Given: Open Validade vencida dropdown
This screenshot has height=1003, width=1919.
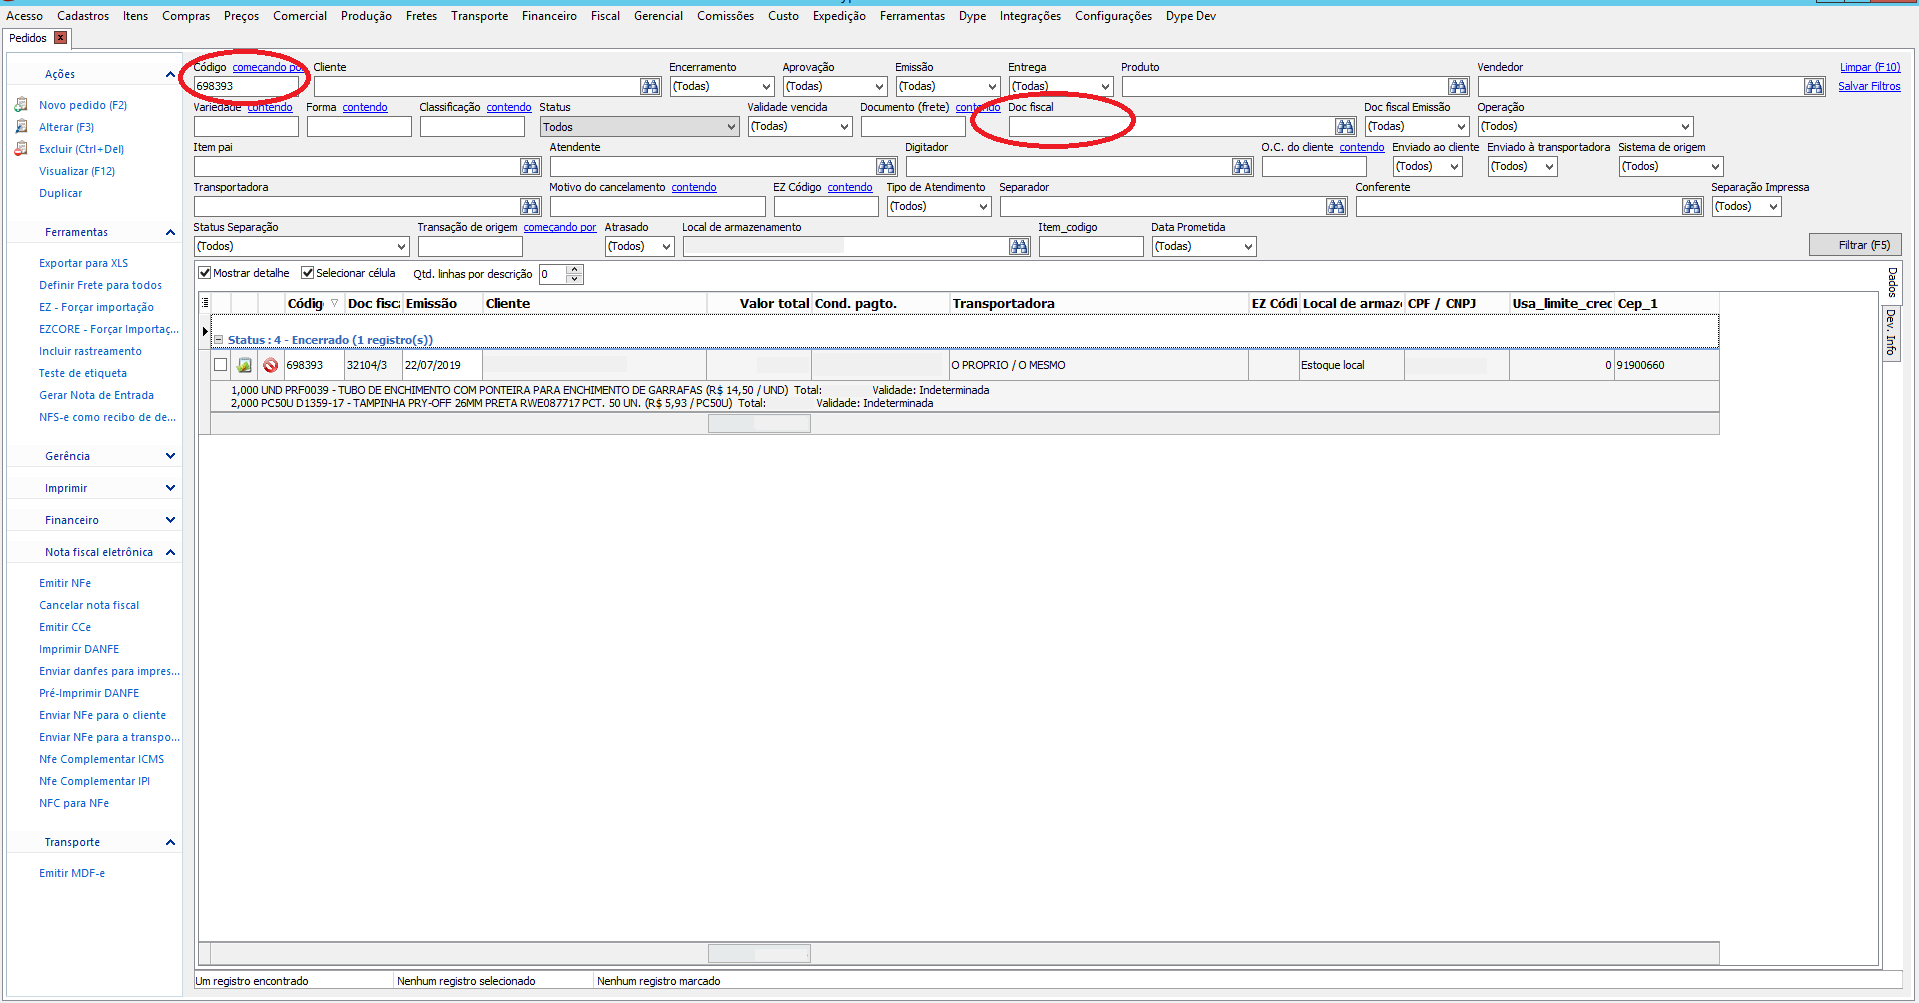Looking at the screenshot, I should 800,127.
